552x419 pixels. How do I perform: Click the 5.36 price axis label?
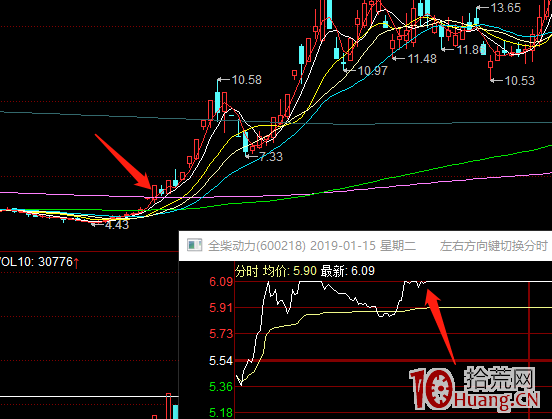(221, 387)
